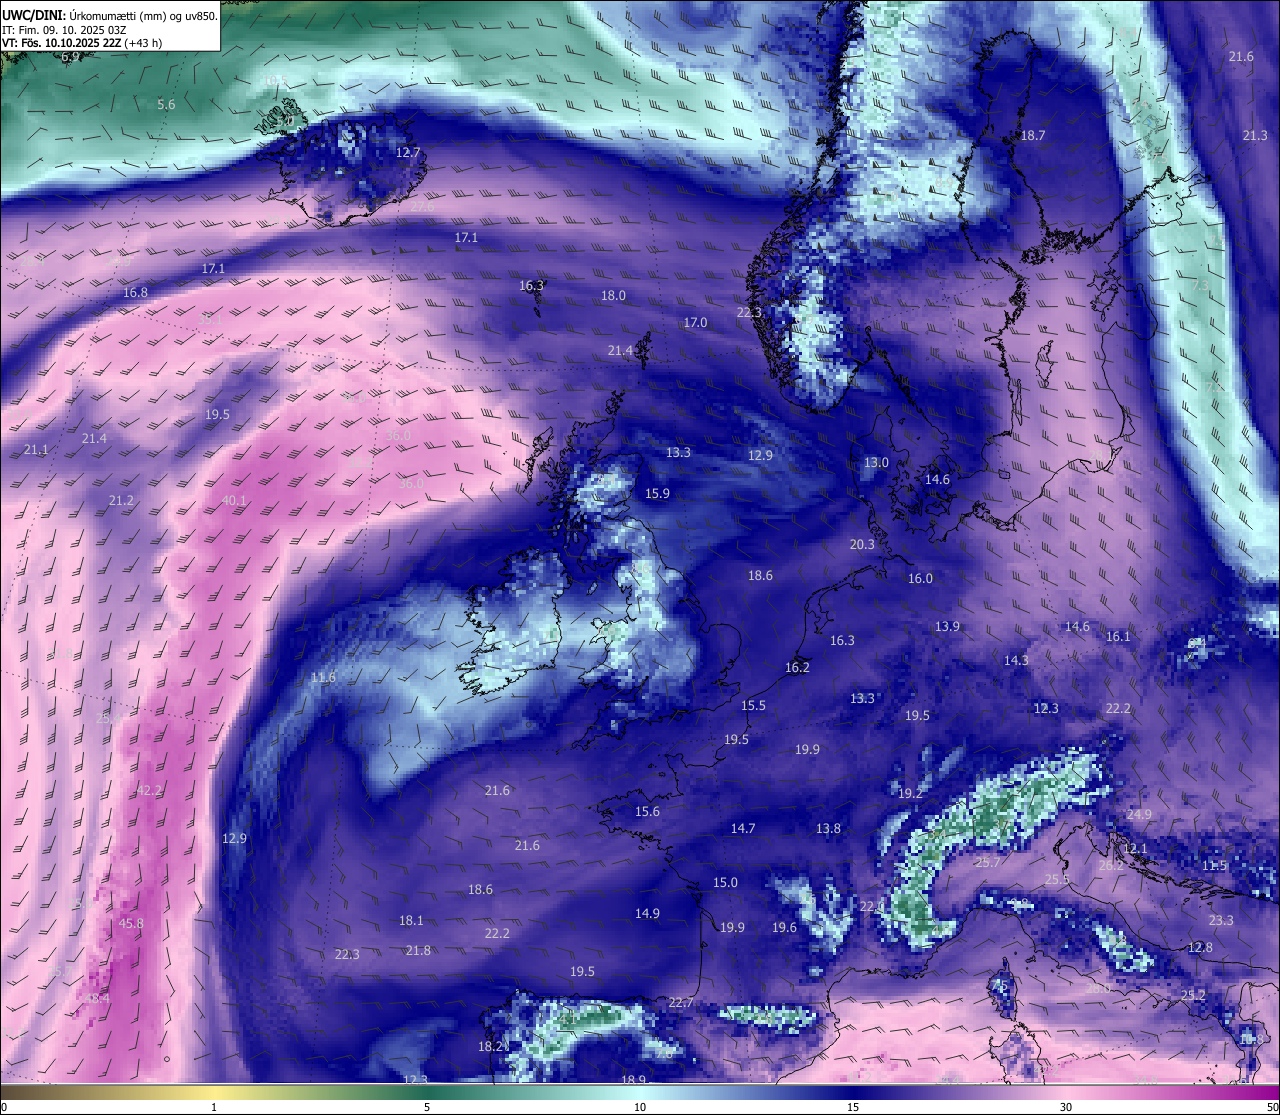Click the 25.2 value label

(x=1193, y=996)
